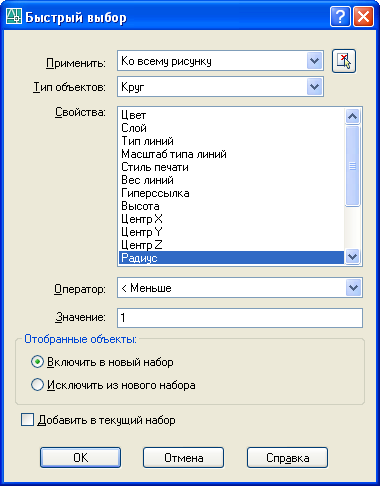
Task: Confirm selection with the OK button
Action: [x=80, y=458]
